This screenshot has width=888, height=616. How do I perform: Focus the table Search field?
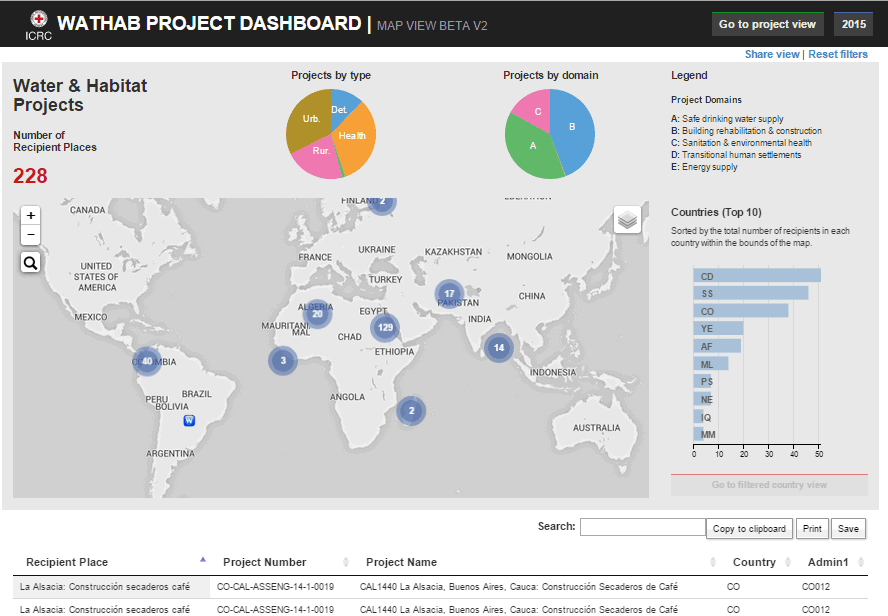click(642, 527)
